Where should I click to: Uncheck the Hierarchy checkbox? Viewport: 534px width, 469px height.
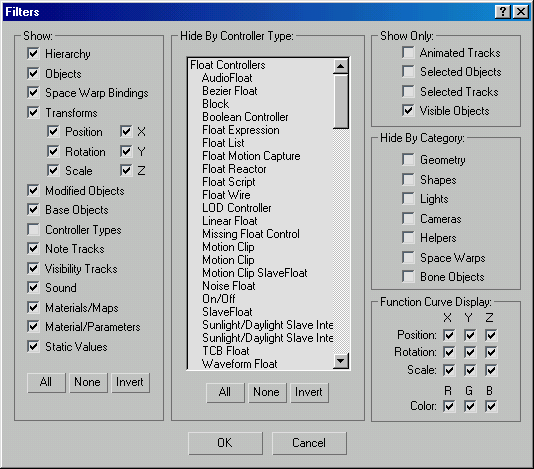pos(33,53)
